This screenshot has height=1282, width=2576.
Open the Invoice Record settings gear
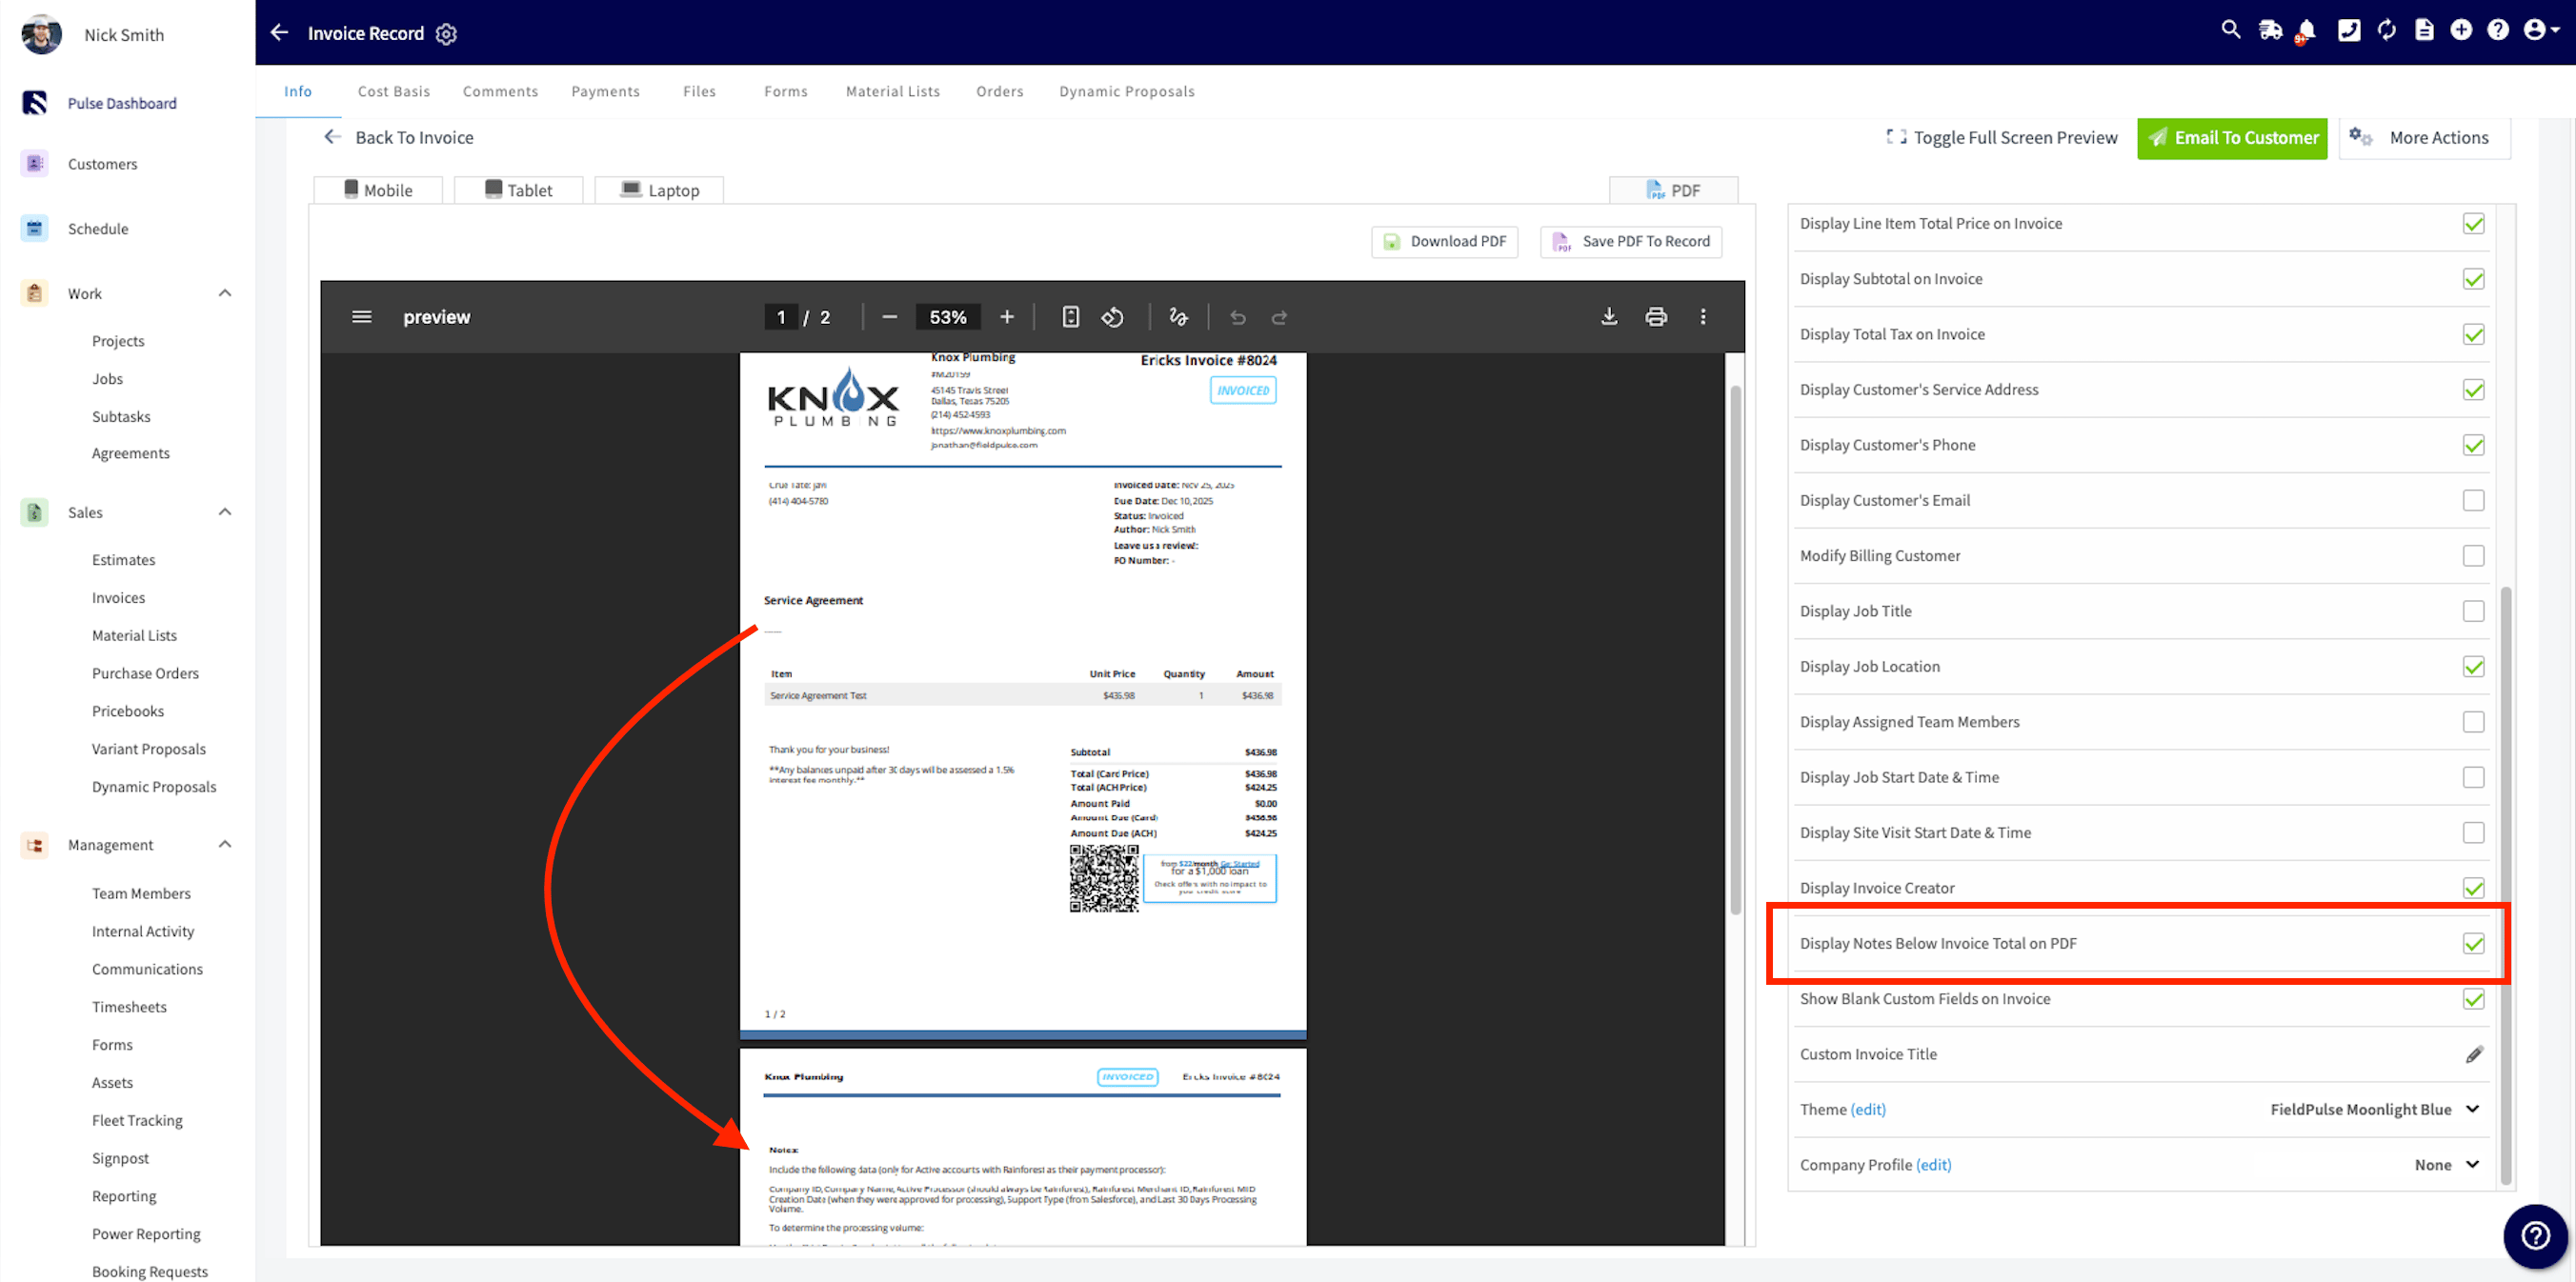tap(447, 34)
